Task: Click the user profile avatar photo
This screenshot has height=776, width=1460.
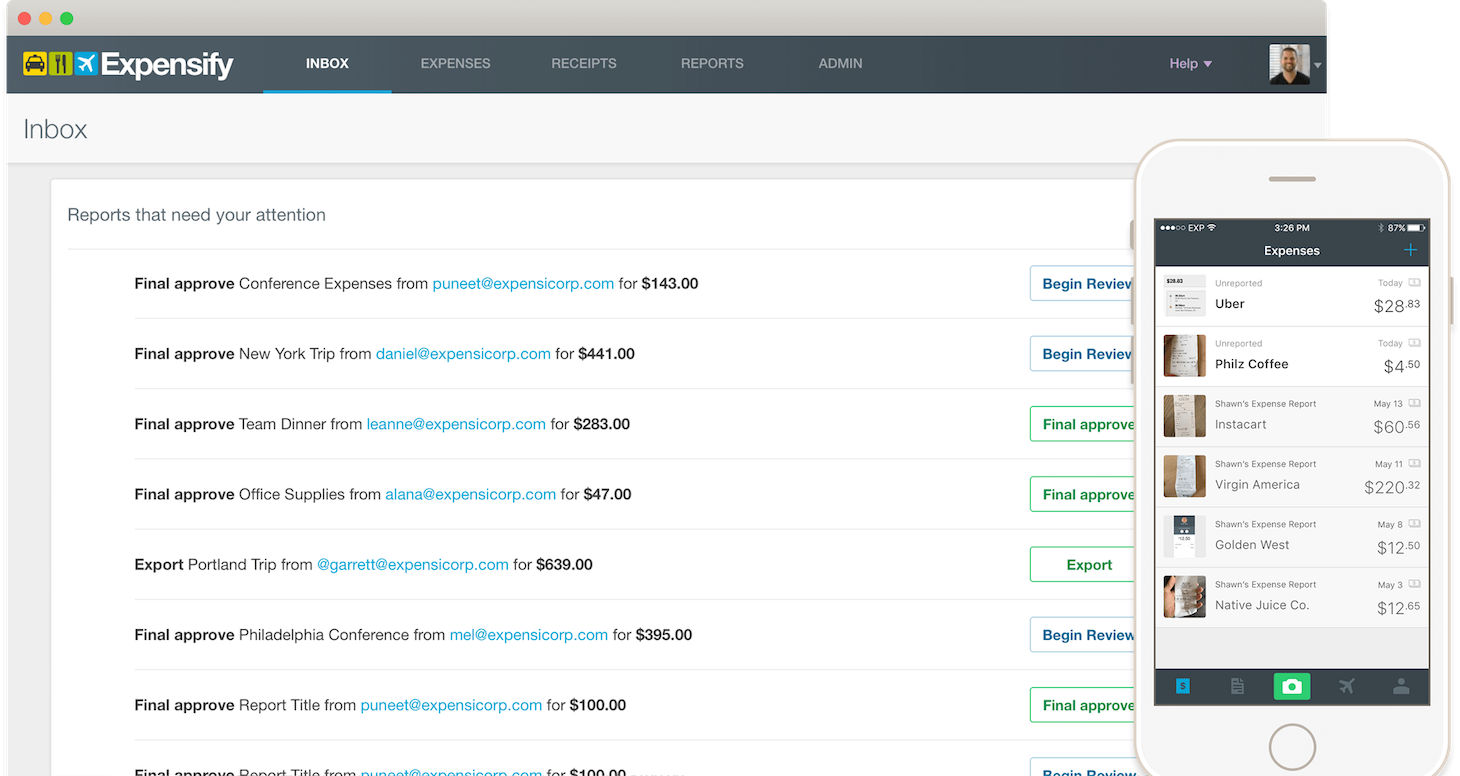Action: point(1289,64)
